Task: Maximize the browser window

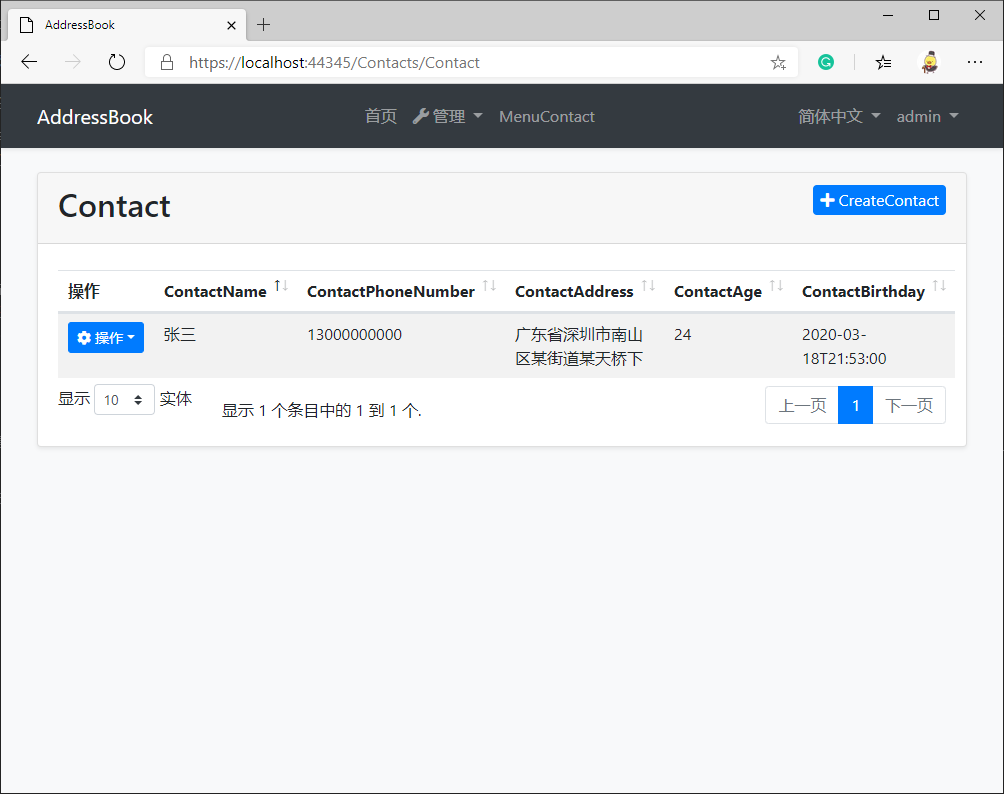Action: pyautogui.click(x=934, y=15)
